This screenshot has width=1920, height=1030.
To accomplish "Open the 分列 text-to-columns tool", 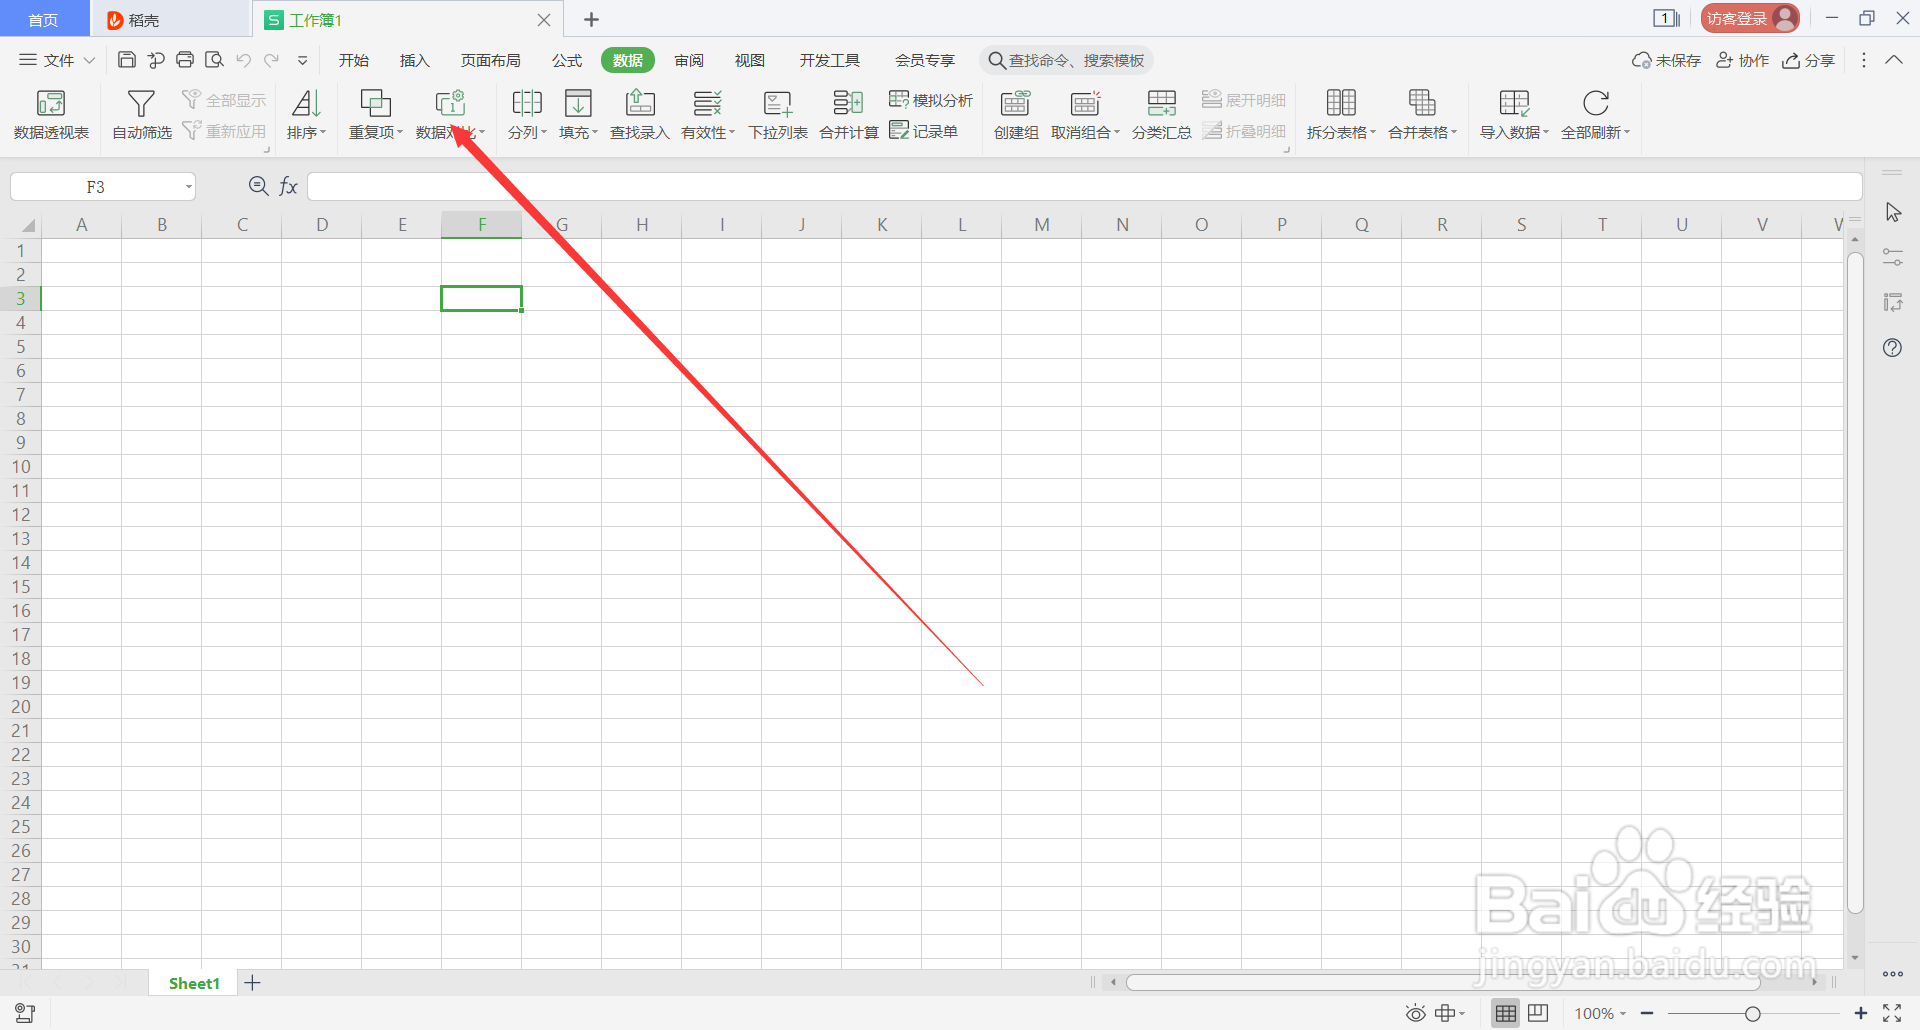I will pyautogui.click(x=527, y=115).
